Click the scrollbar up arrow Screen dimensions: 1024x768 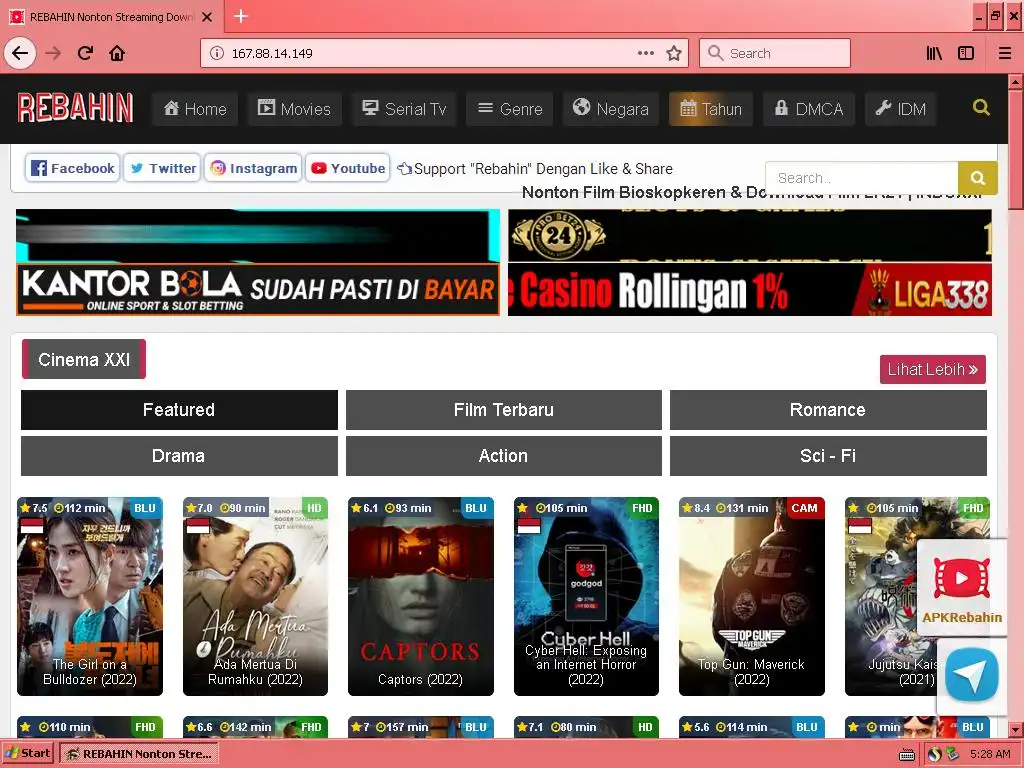(x=1016, y=82)
